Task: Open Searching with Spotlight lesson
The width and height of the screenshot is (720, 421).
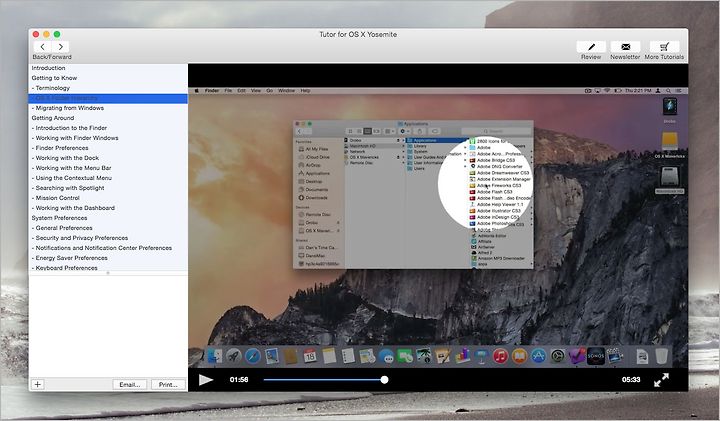Action: [108, 188]
